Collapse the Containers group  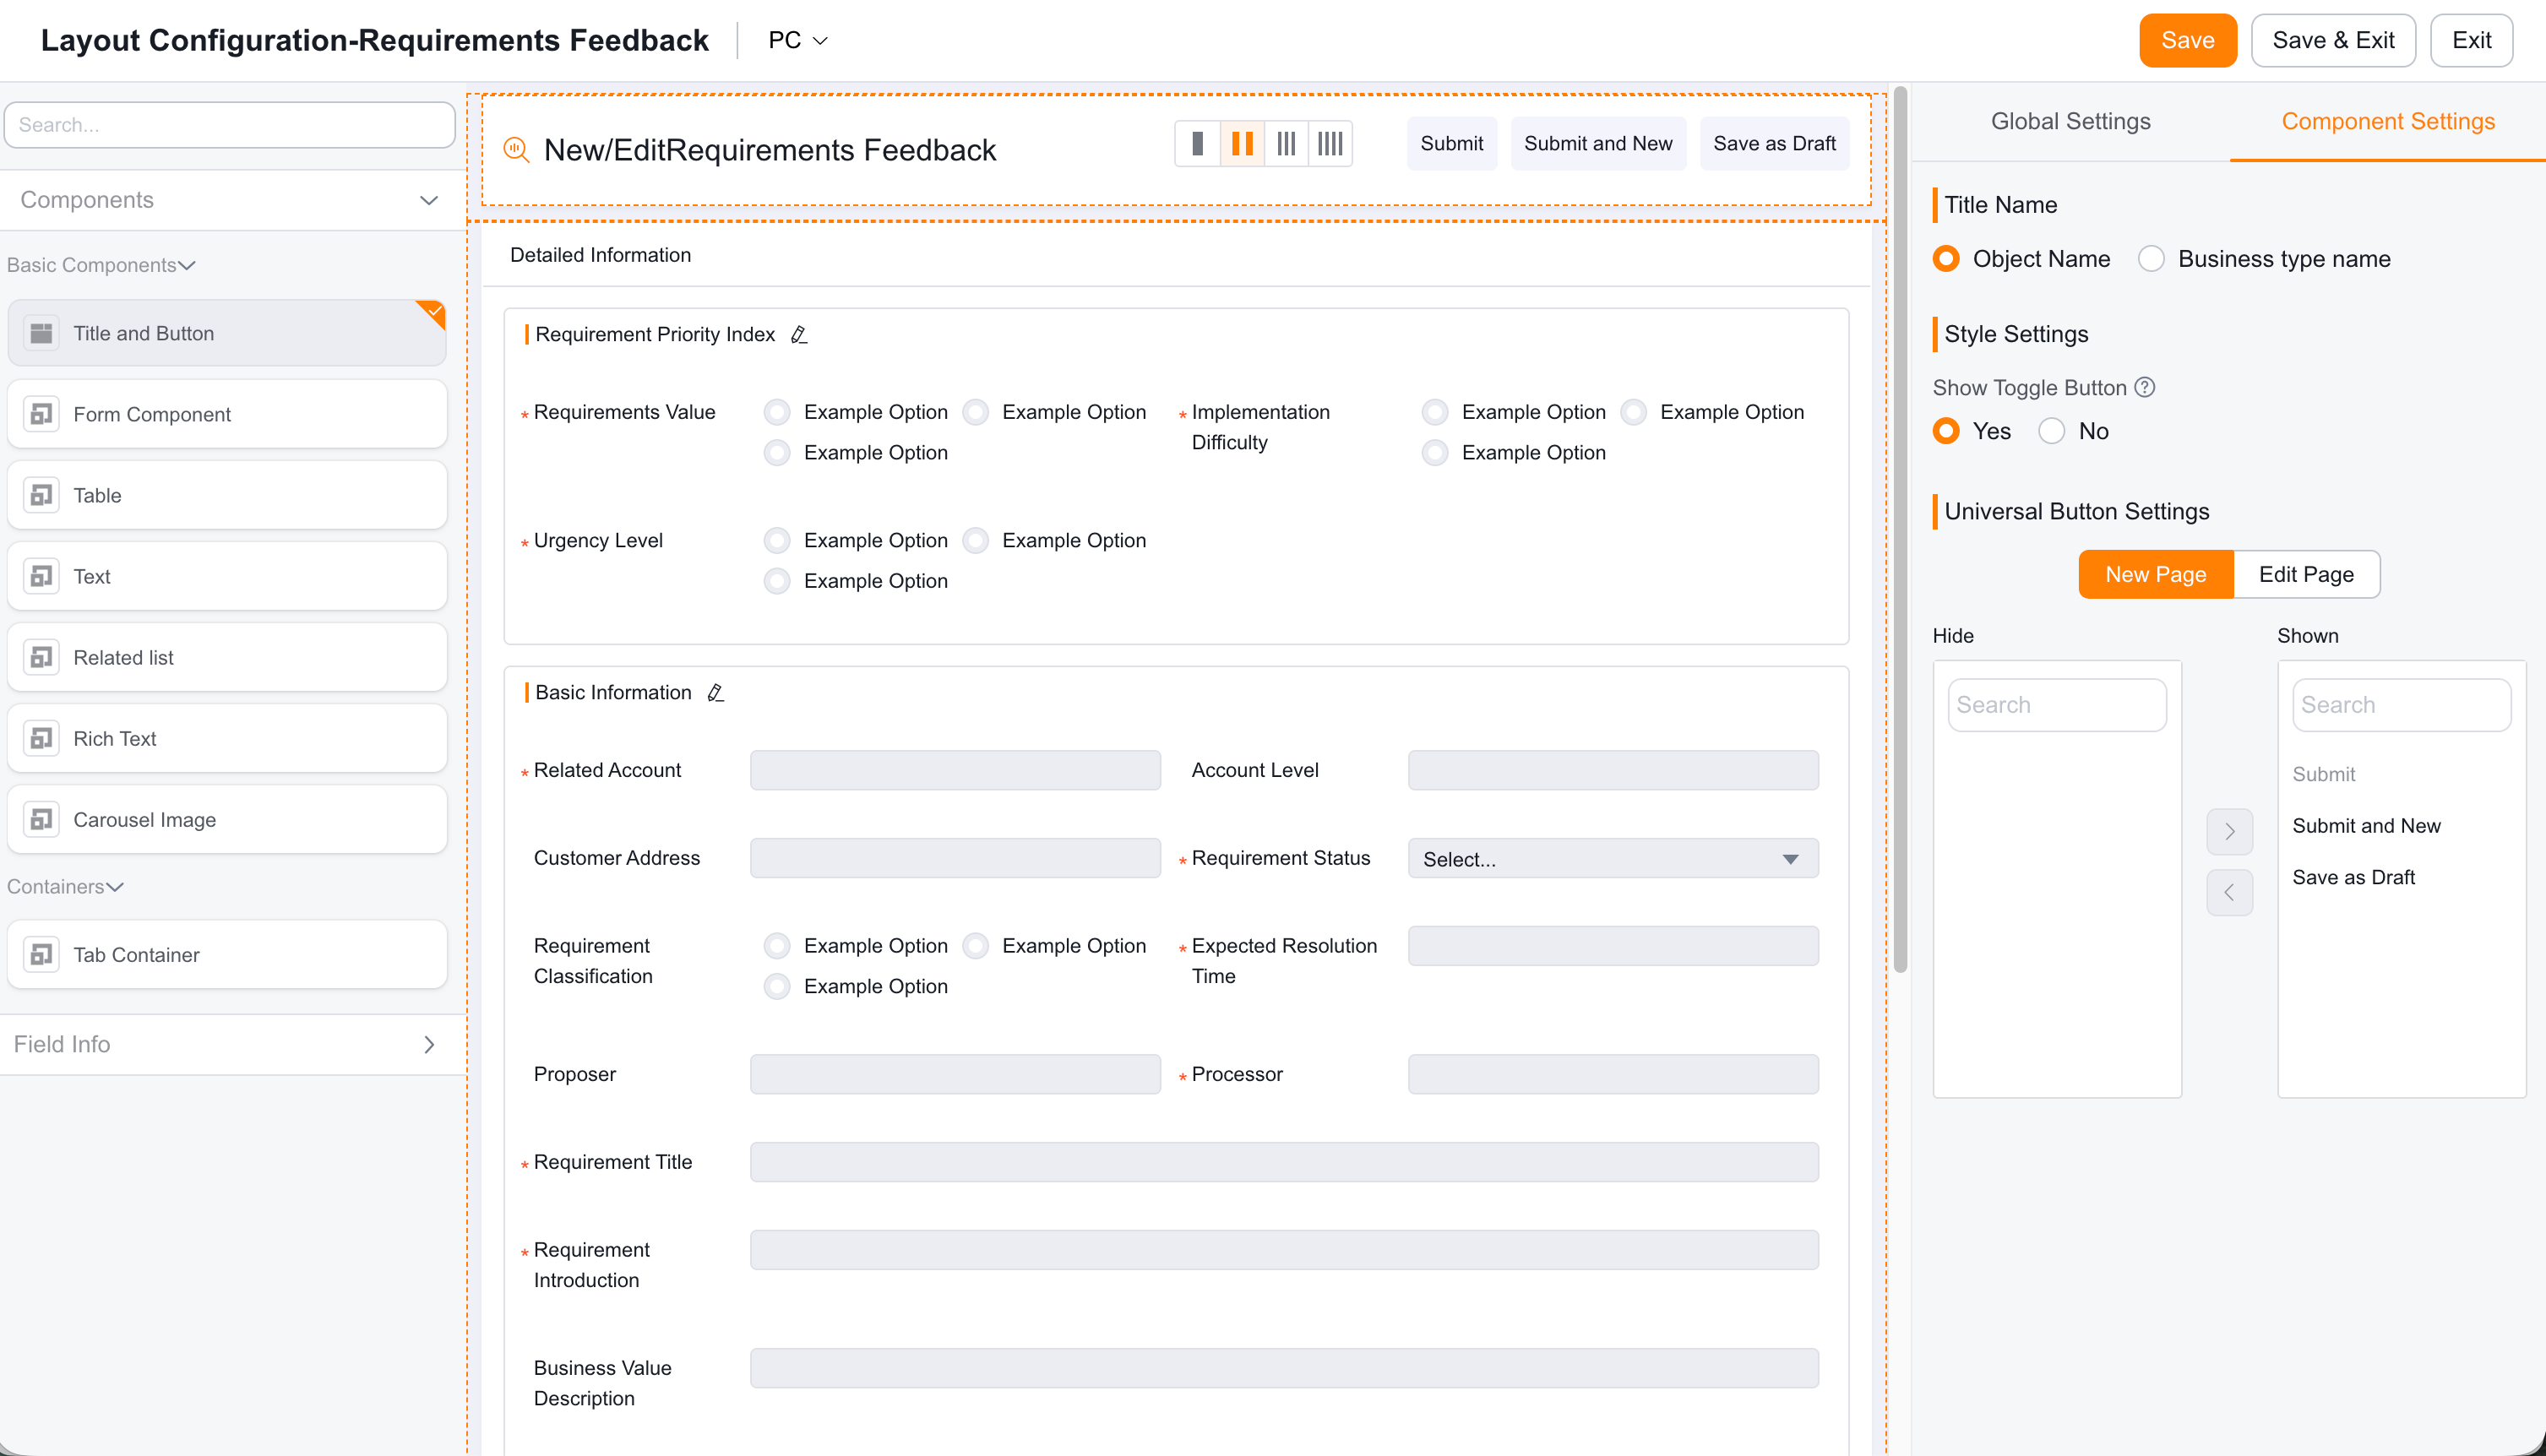point(115,887)
